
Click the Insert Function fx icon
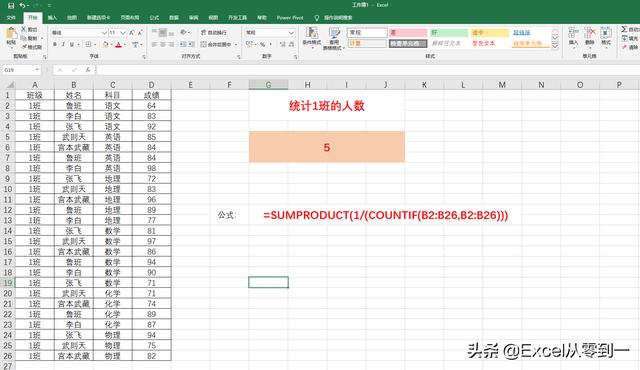87,70
